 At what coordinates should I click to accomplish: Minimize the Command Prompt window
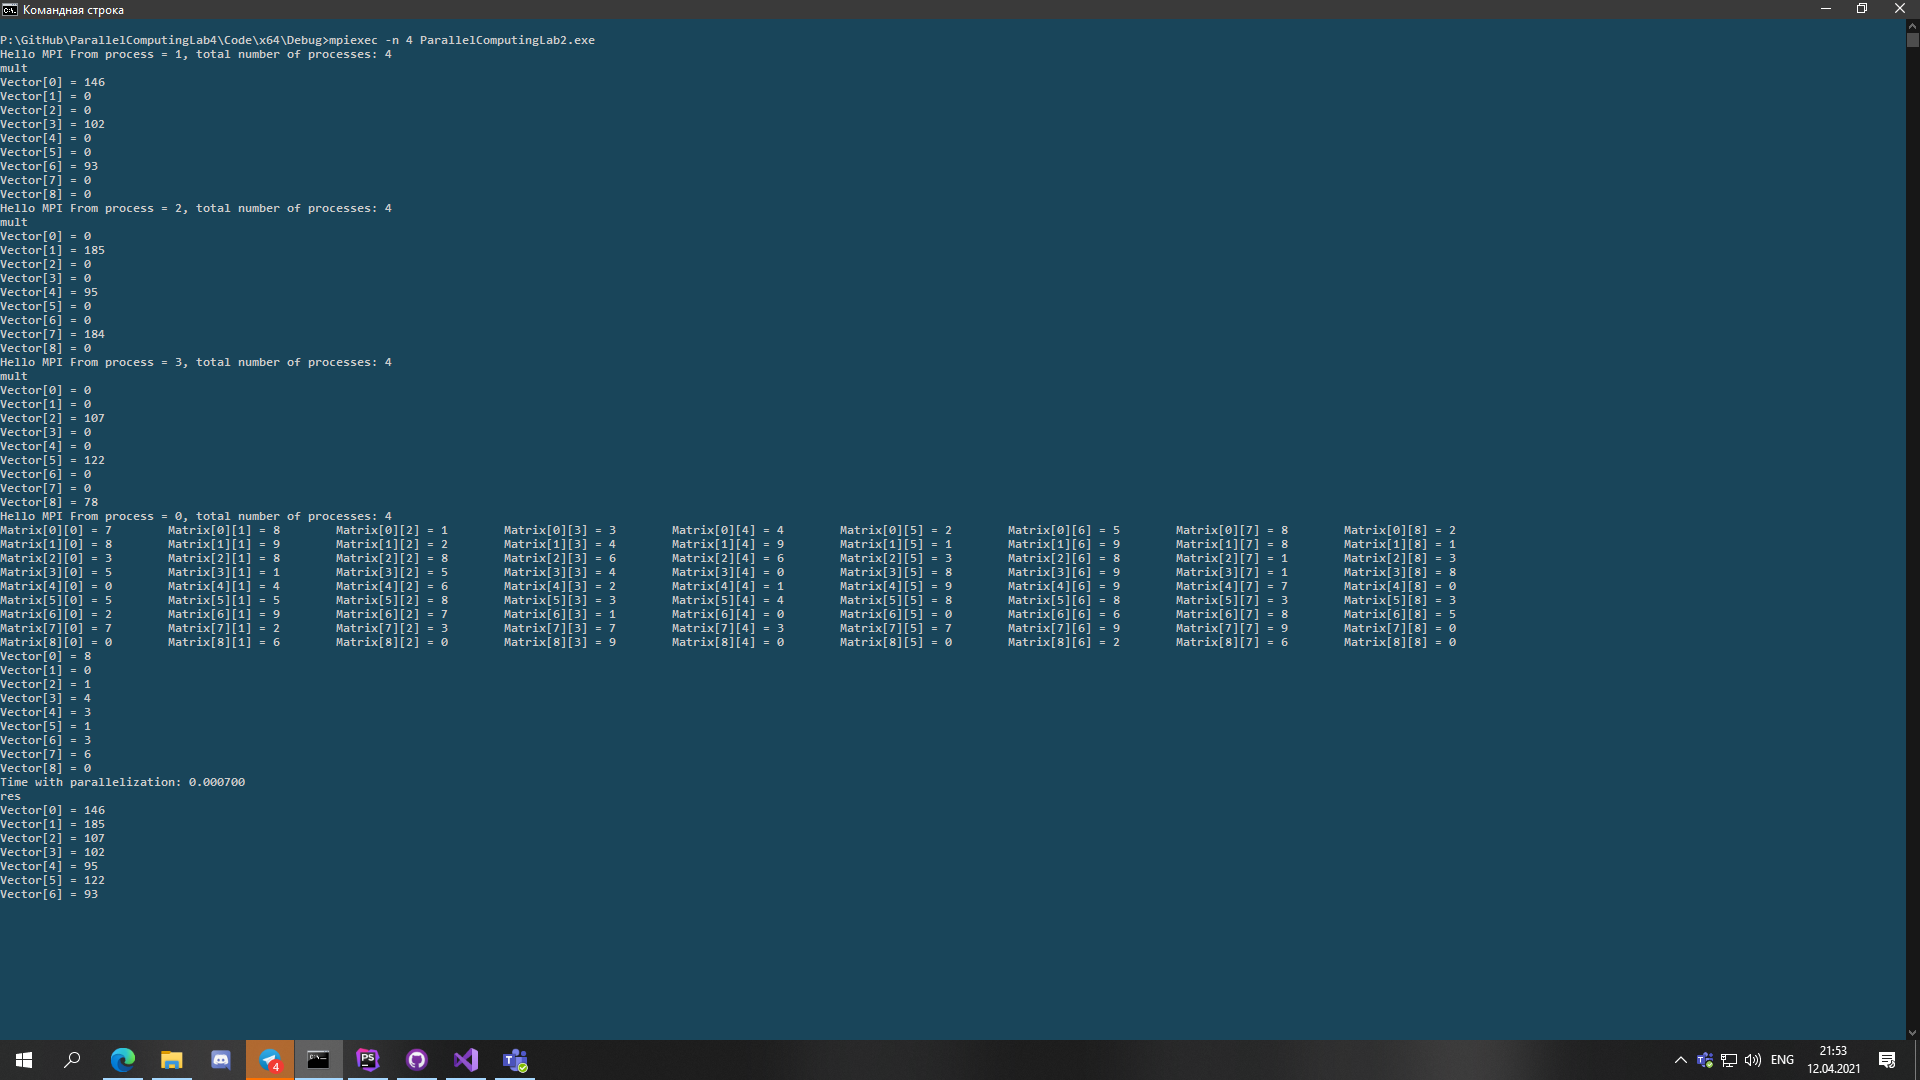coord(1826,9)
